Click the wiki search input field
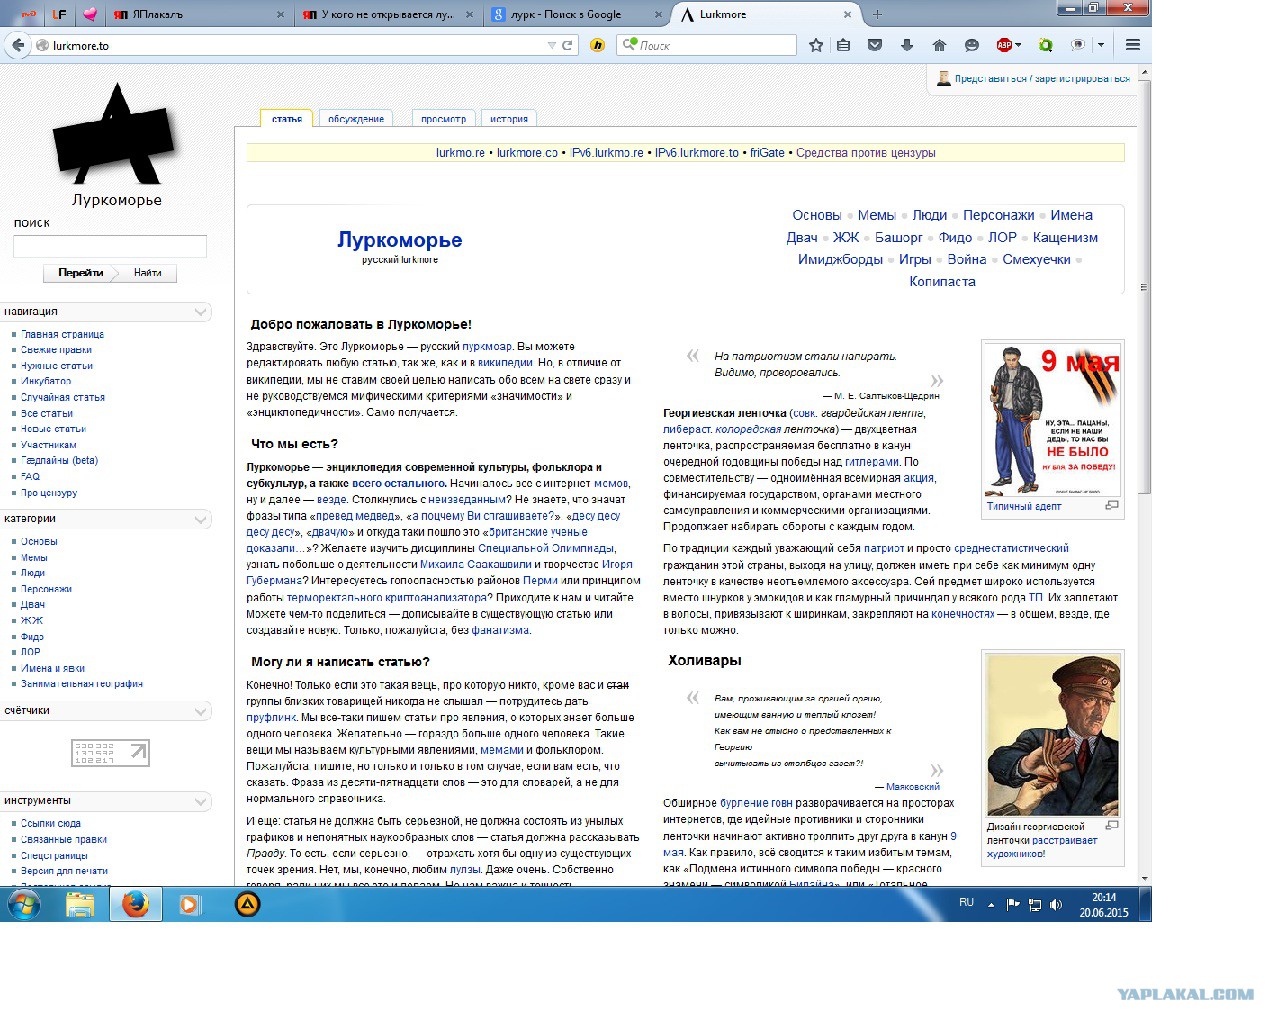Screen dimensions: 1280x1024 coord(110,246)
